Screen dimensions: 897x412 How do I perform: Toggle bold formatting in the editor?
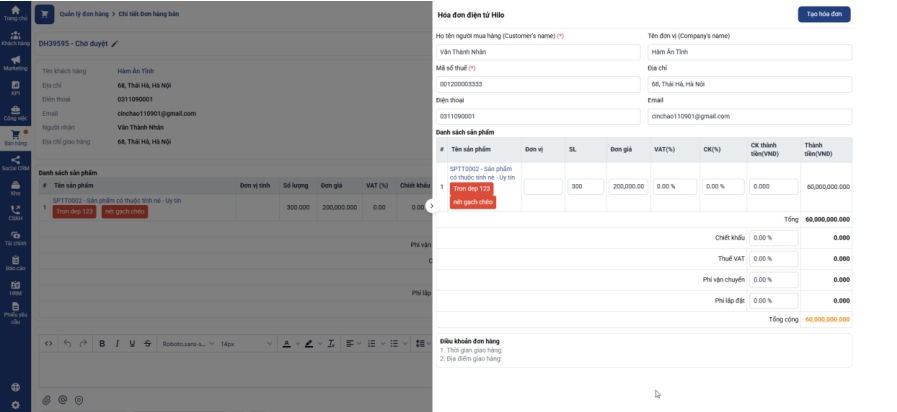coord(101,343)
